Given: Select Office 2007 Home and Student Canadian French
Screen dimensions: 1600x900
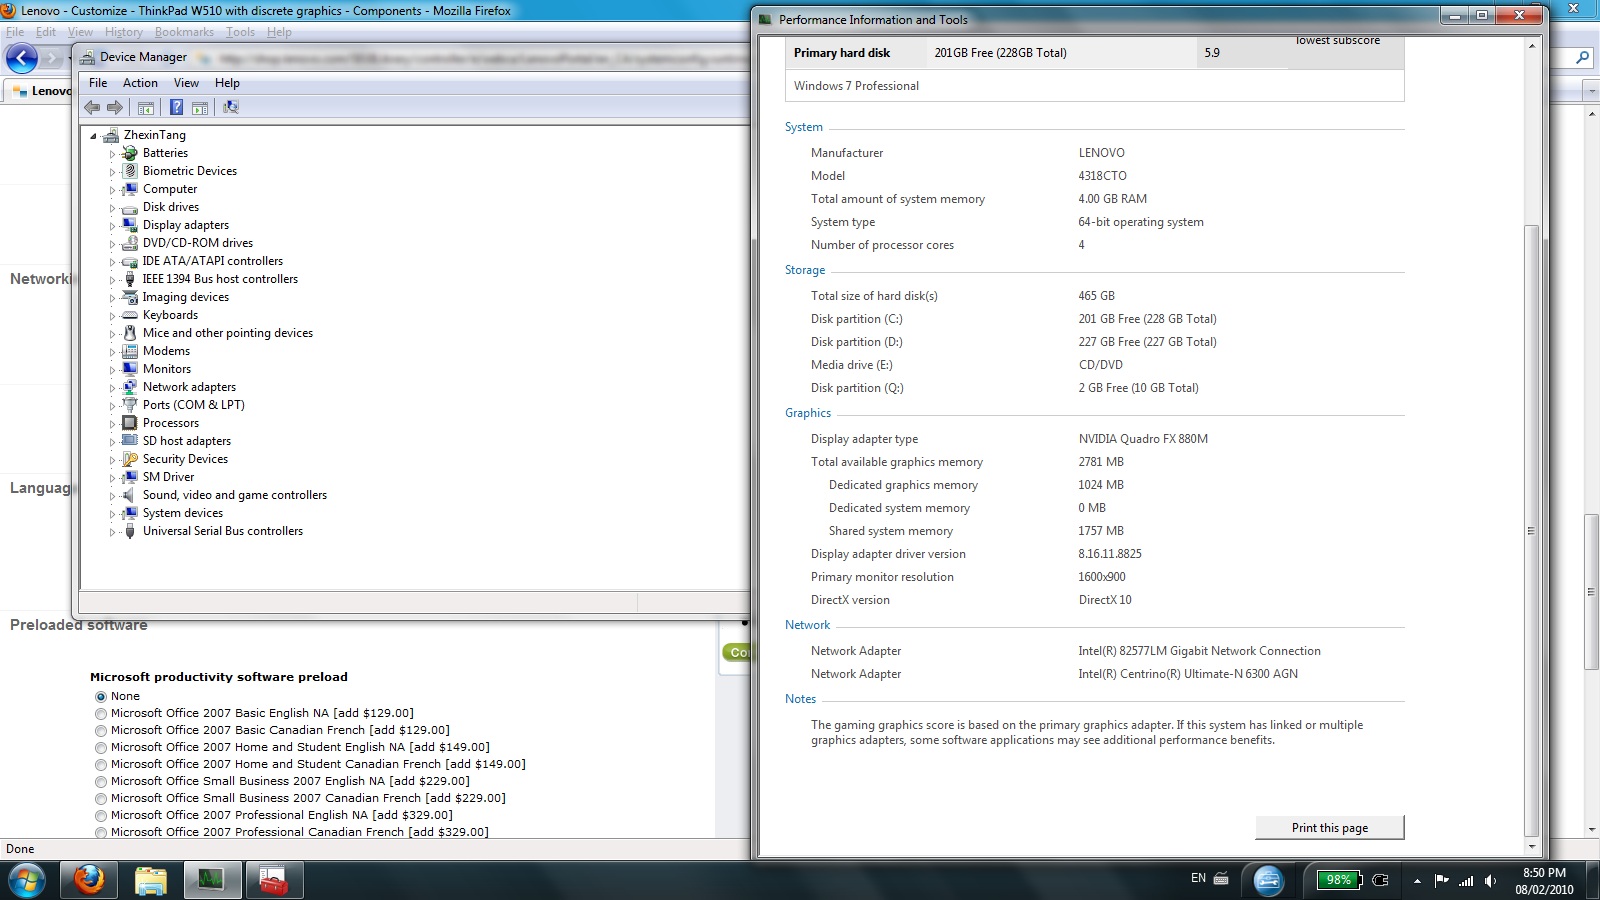Looking at the screenshot, I should click(x=101, y=765).
